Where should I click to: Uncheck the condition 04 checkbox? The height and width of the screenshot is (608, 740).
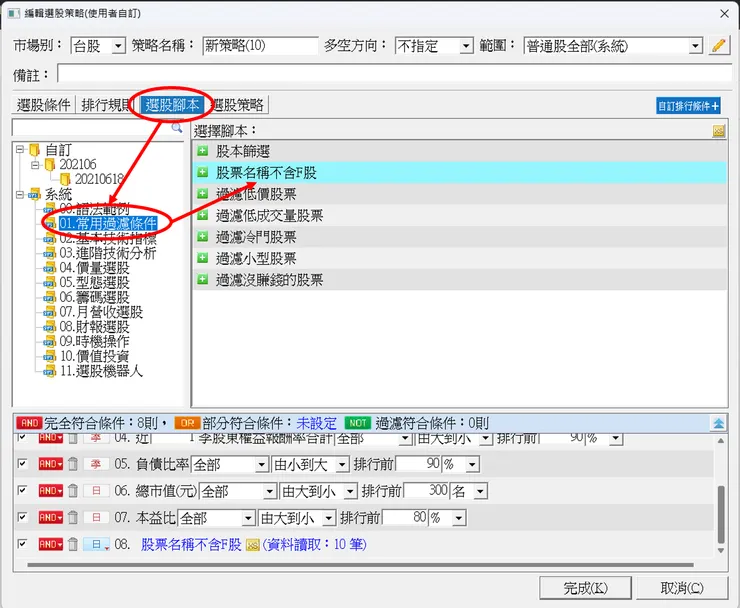click(x=22, y=438)
